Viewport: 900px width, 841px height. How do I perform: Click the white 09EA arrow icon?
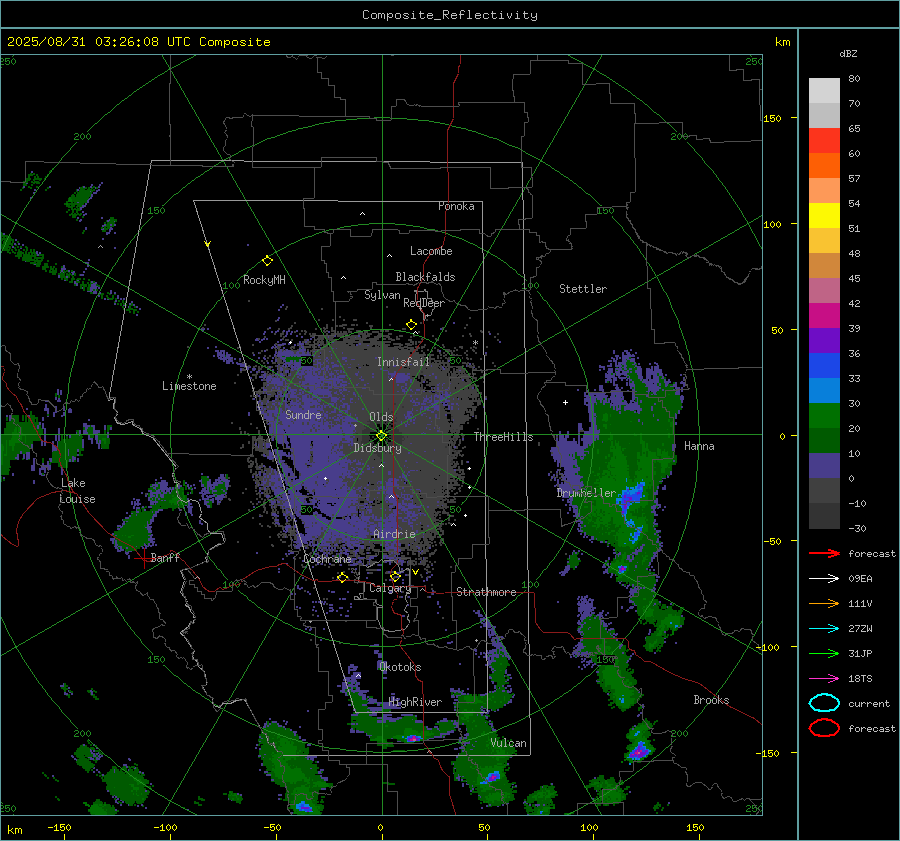click(824, 579)
